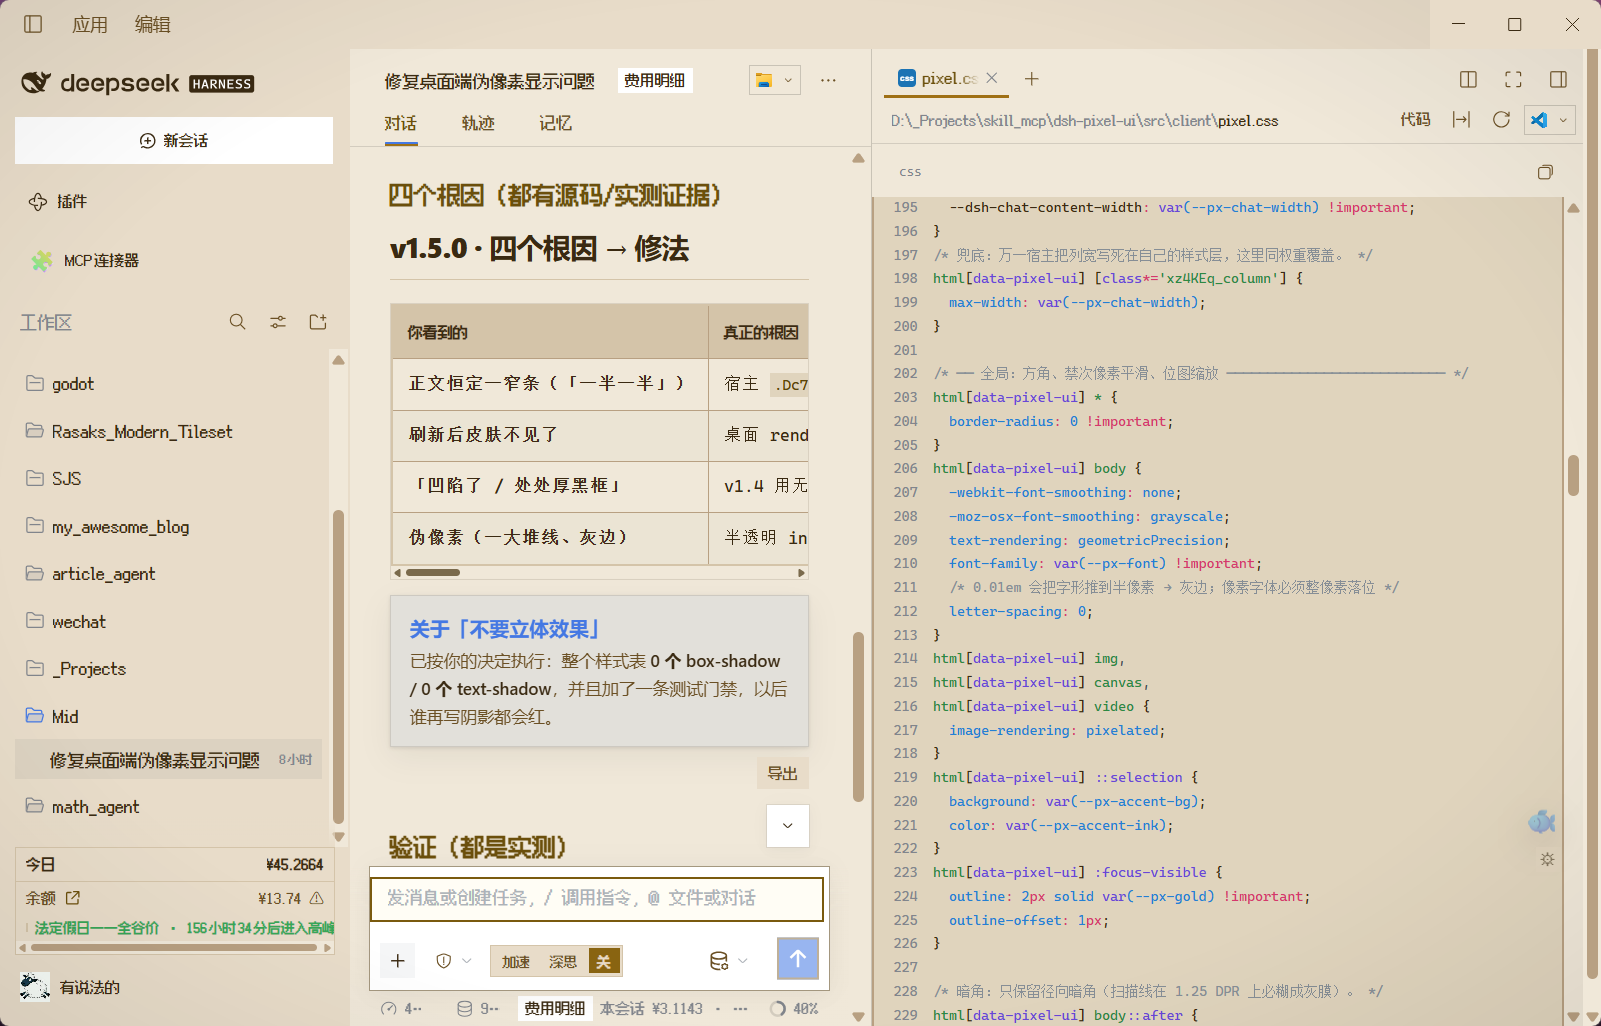1601x1026 pixels.
Task: Open the three-dot conversation menu
Action: pyautogui.click(x=828, y=80)
